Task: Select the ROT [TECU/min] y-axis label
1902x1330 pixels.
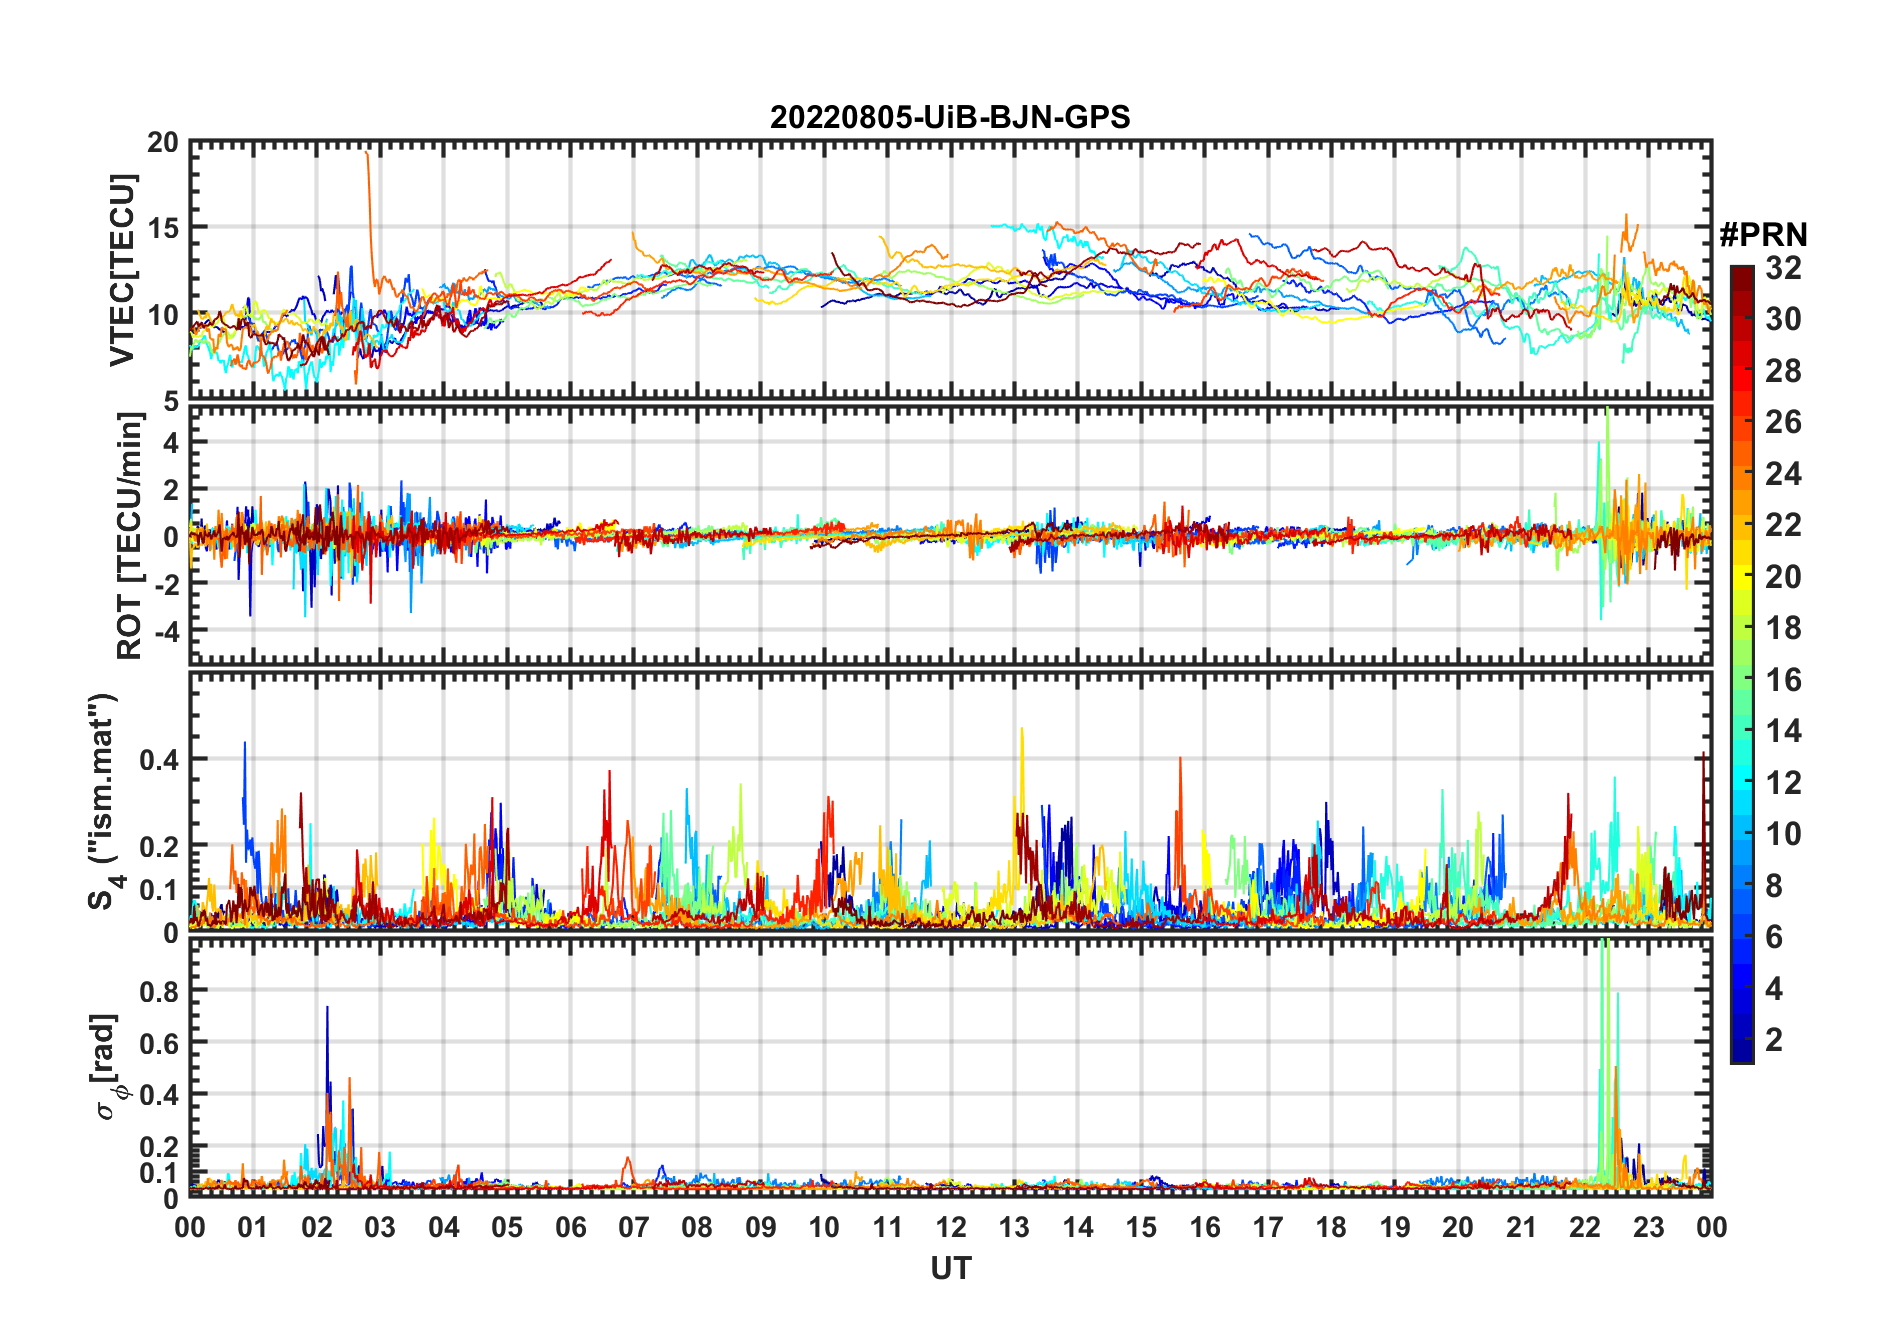Action: (x=129, y=536)
